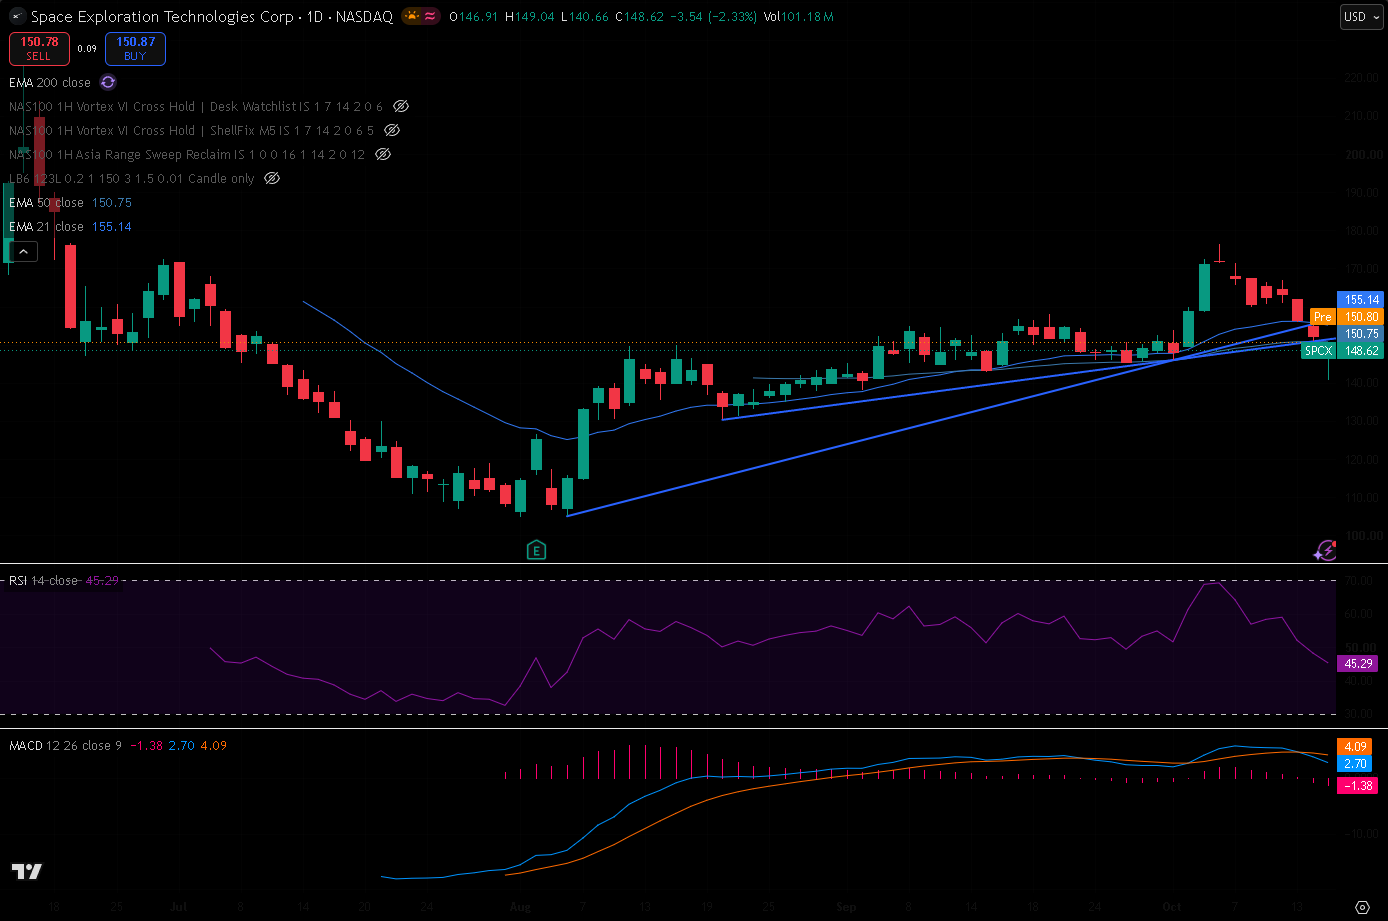
Task: Select the MACD 12 26 close 9 legend
Action: point(66,746)
